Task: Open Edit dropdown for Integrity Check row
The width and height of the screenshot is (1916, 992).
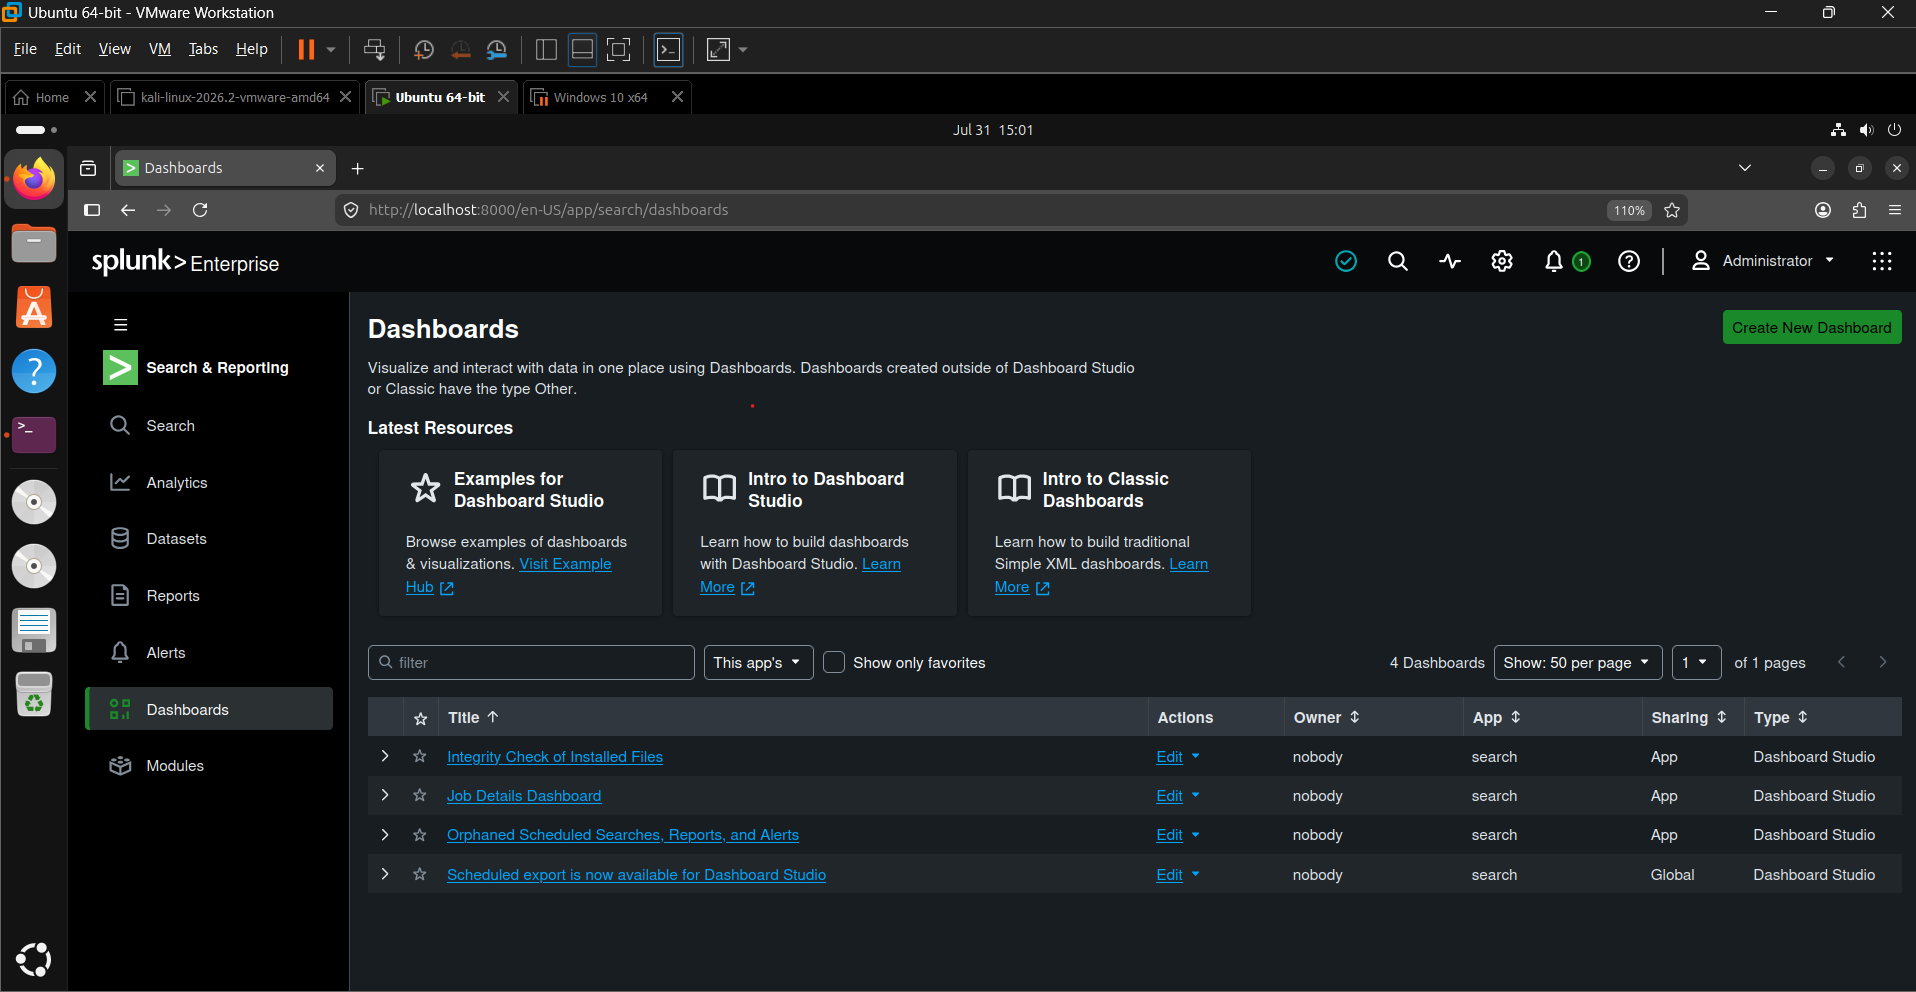Action: tap(1178, 757)
